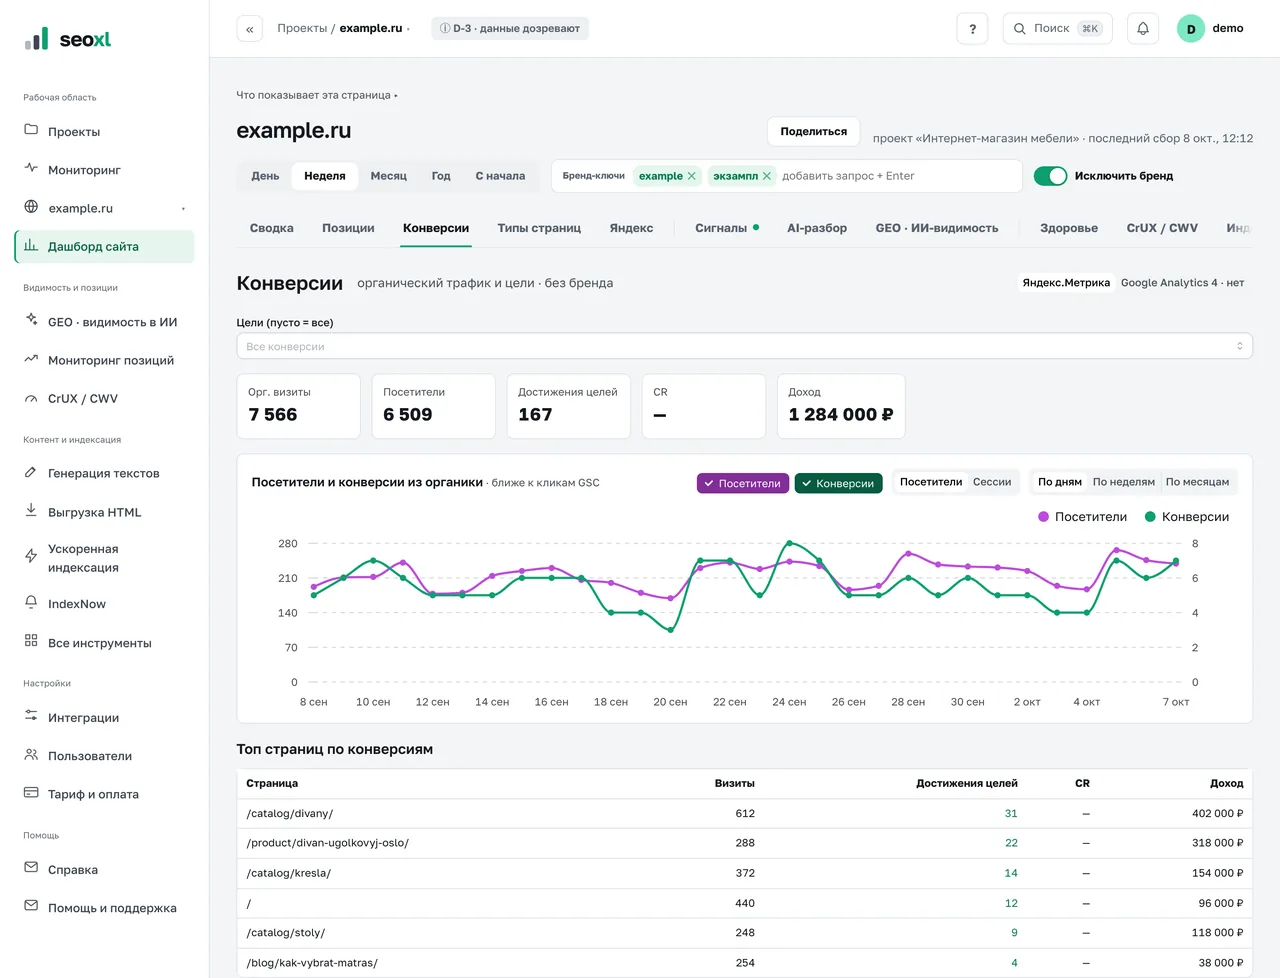
Task: Open notifications bell icon
Action: coord(1143,29)
